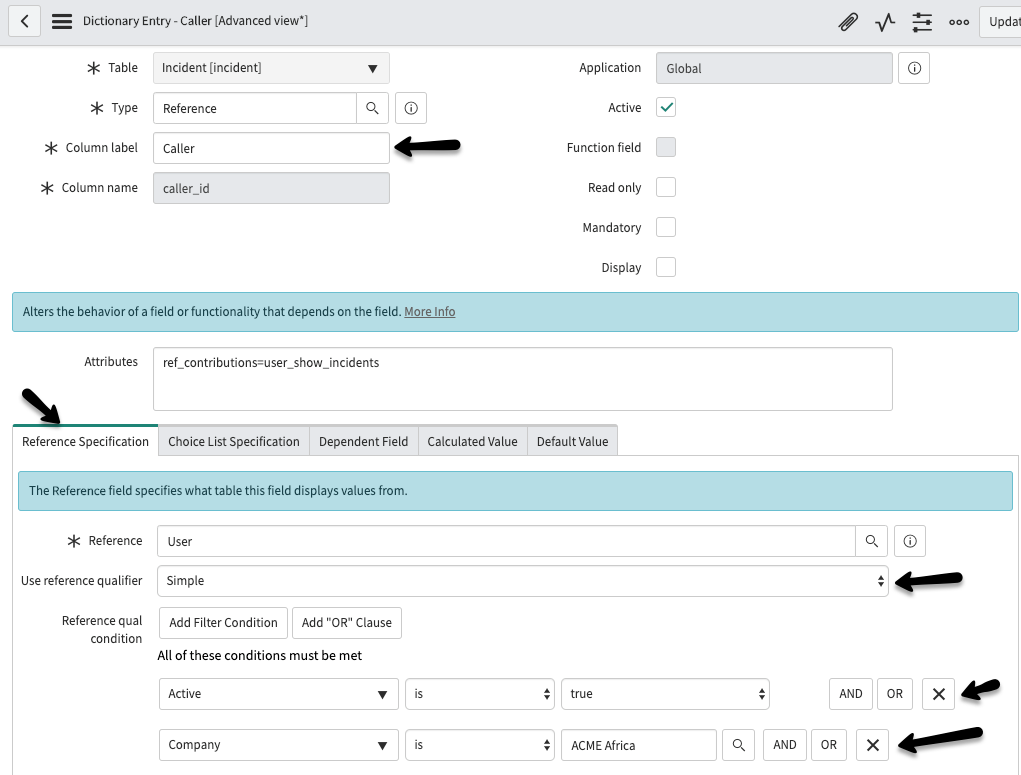Open the Choice List Specification tab
Screen dimensions: 1021x775
tap(233, 440)
